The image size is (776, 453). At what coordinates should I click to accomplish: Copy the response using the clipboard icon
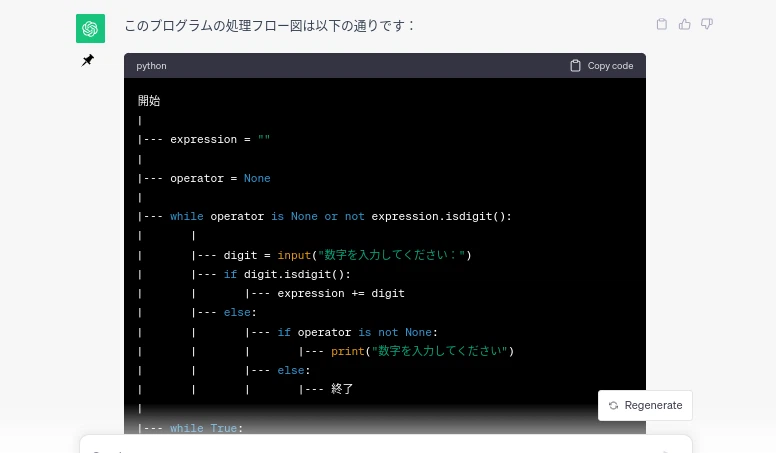662,24
